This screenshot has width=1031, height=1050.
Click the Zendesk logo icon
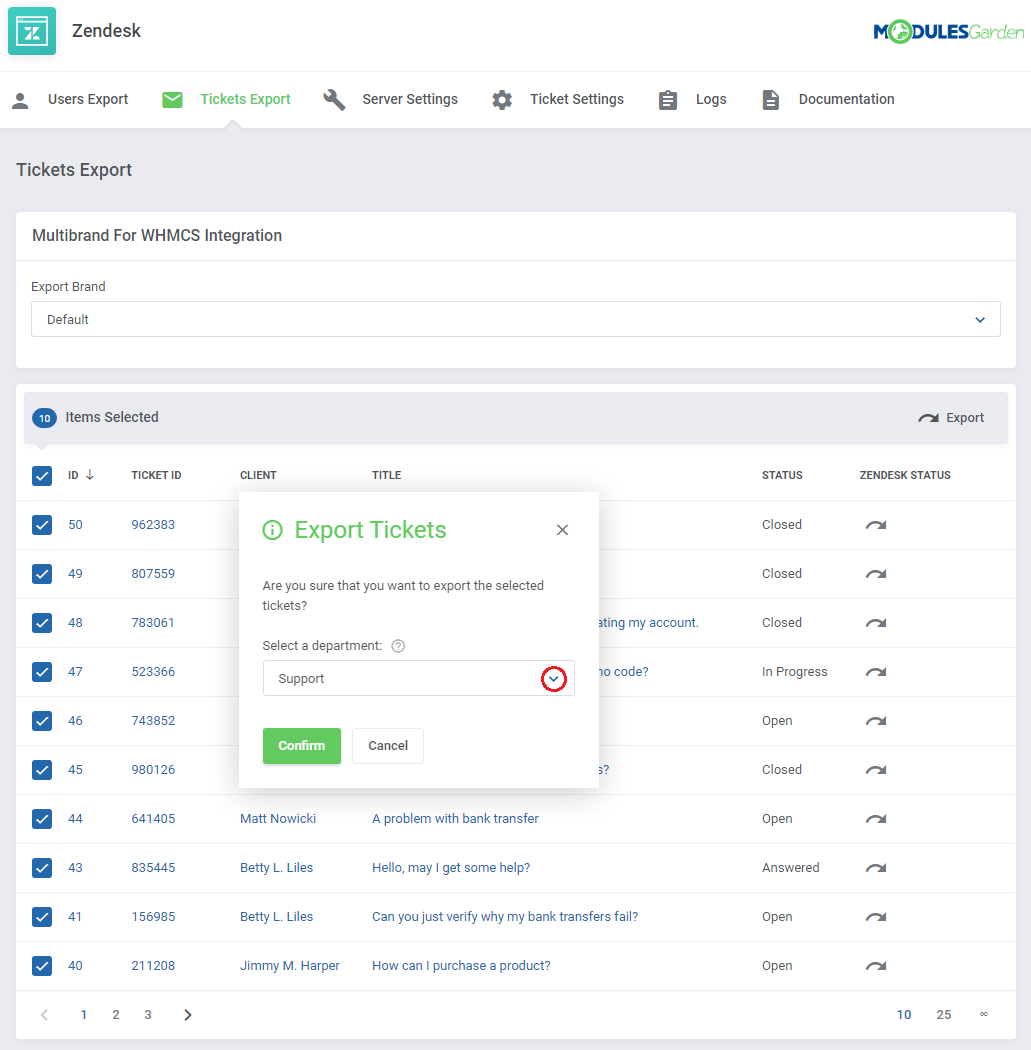click(x=32, y=31)
